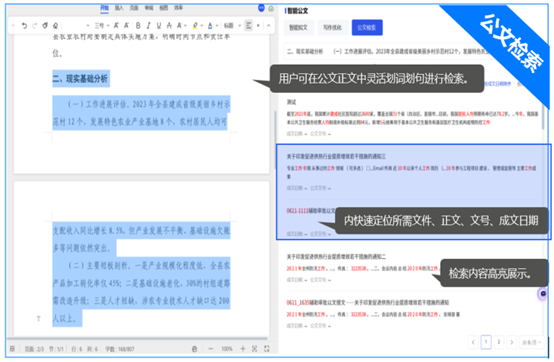This screenshot has height=362, width=554.
Task: Click status bar leftmost layout icon
Action: [x=12, y=349]
